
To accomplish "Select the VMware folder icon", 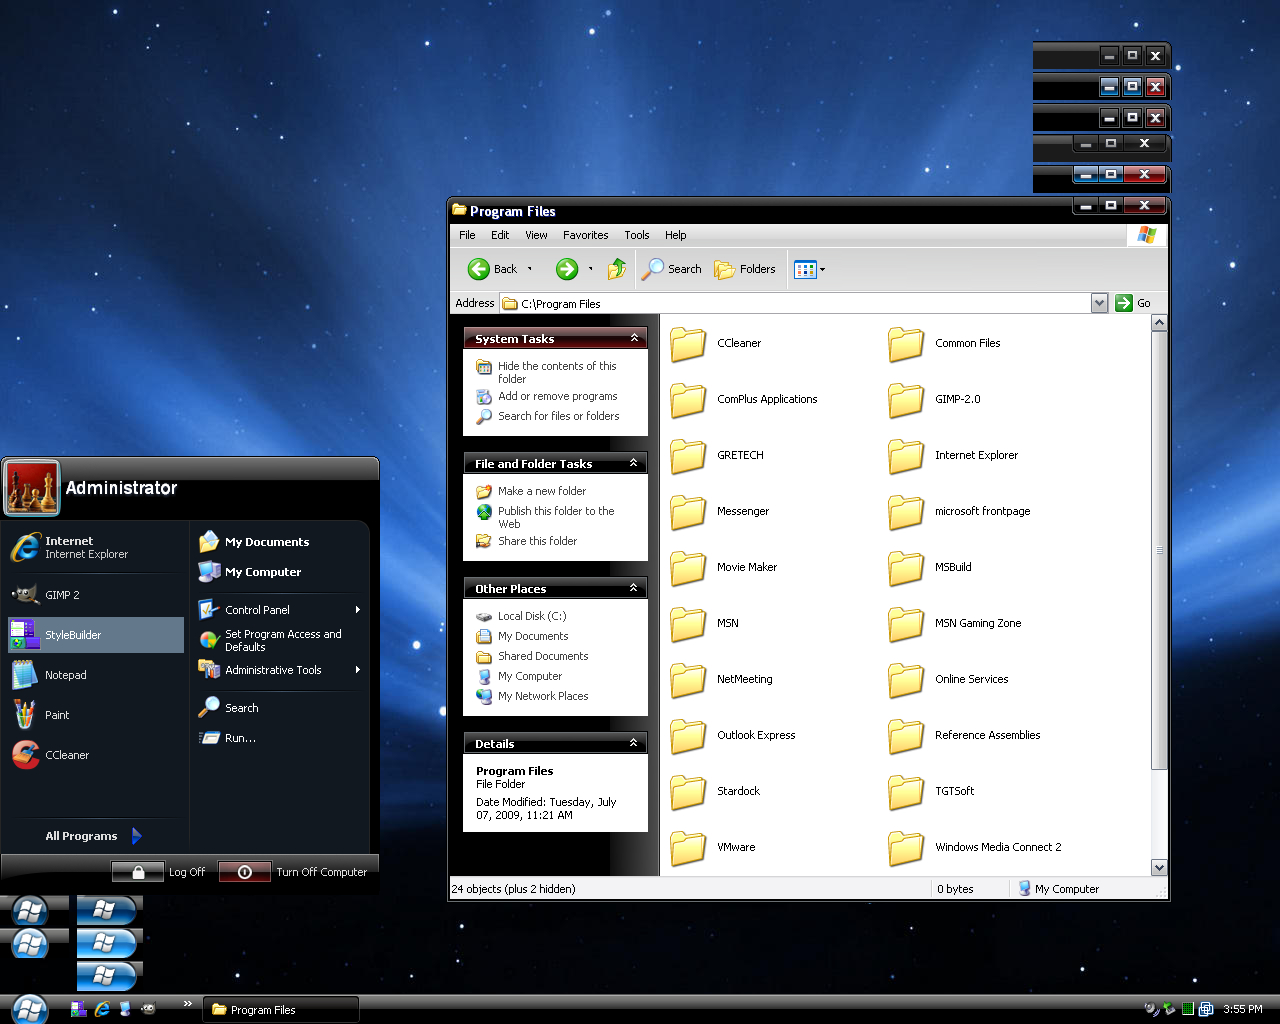I will click(688, 848).
